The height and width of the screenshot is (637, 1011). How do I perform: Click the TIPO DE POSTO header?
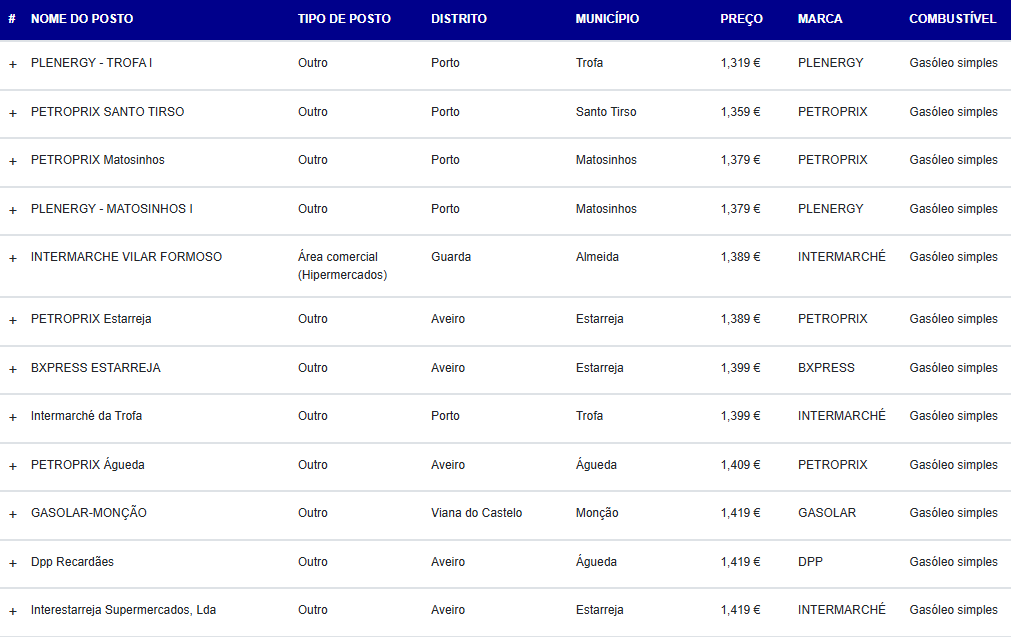coord(344,19)
